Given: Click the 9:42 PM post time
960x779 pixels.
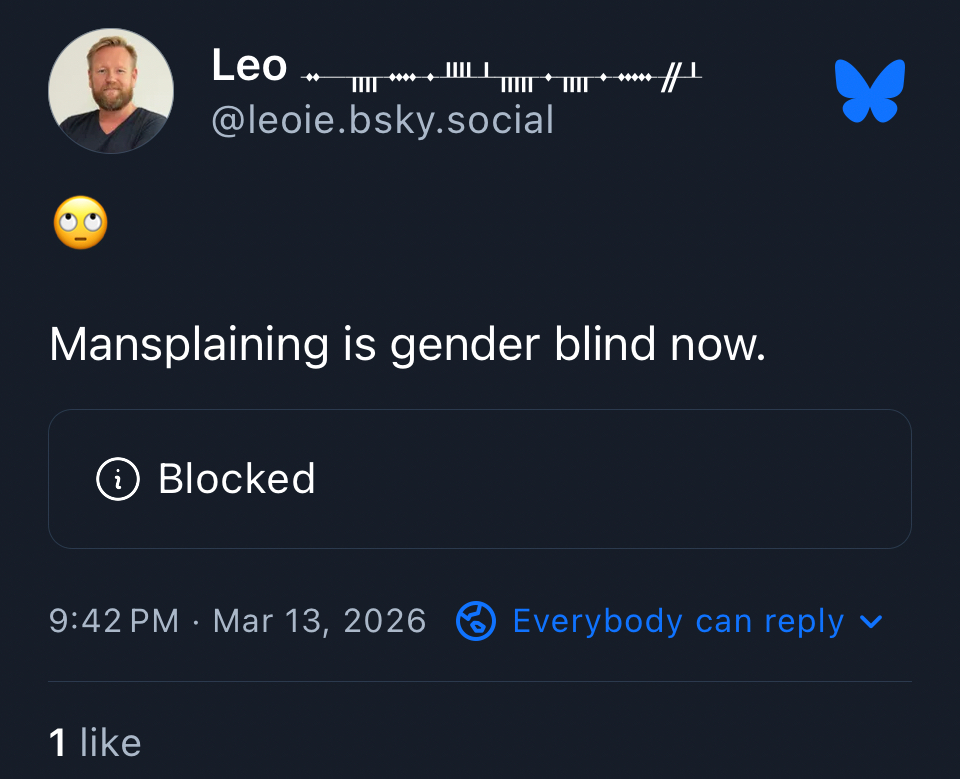Looking at the screenshot, I should pyautogui.click(x=113, y=621).
